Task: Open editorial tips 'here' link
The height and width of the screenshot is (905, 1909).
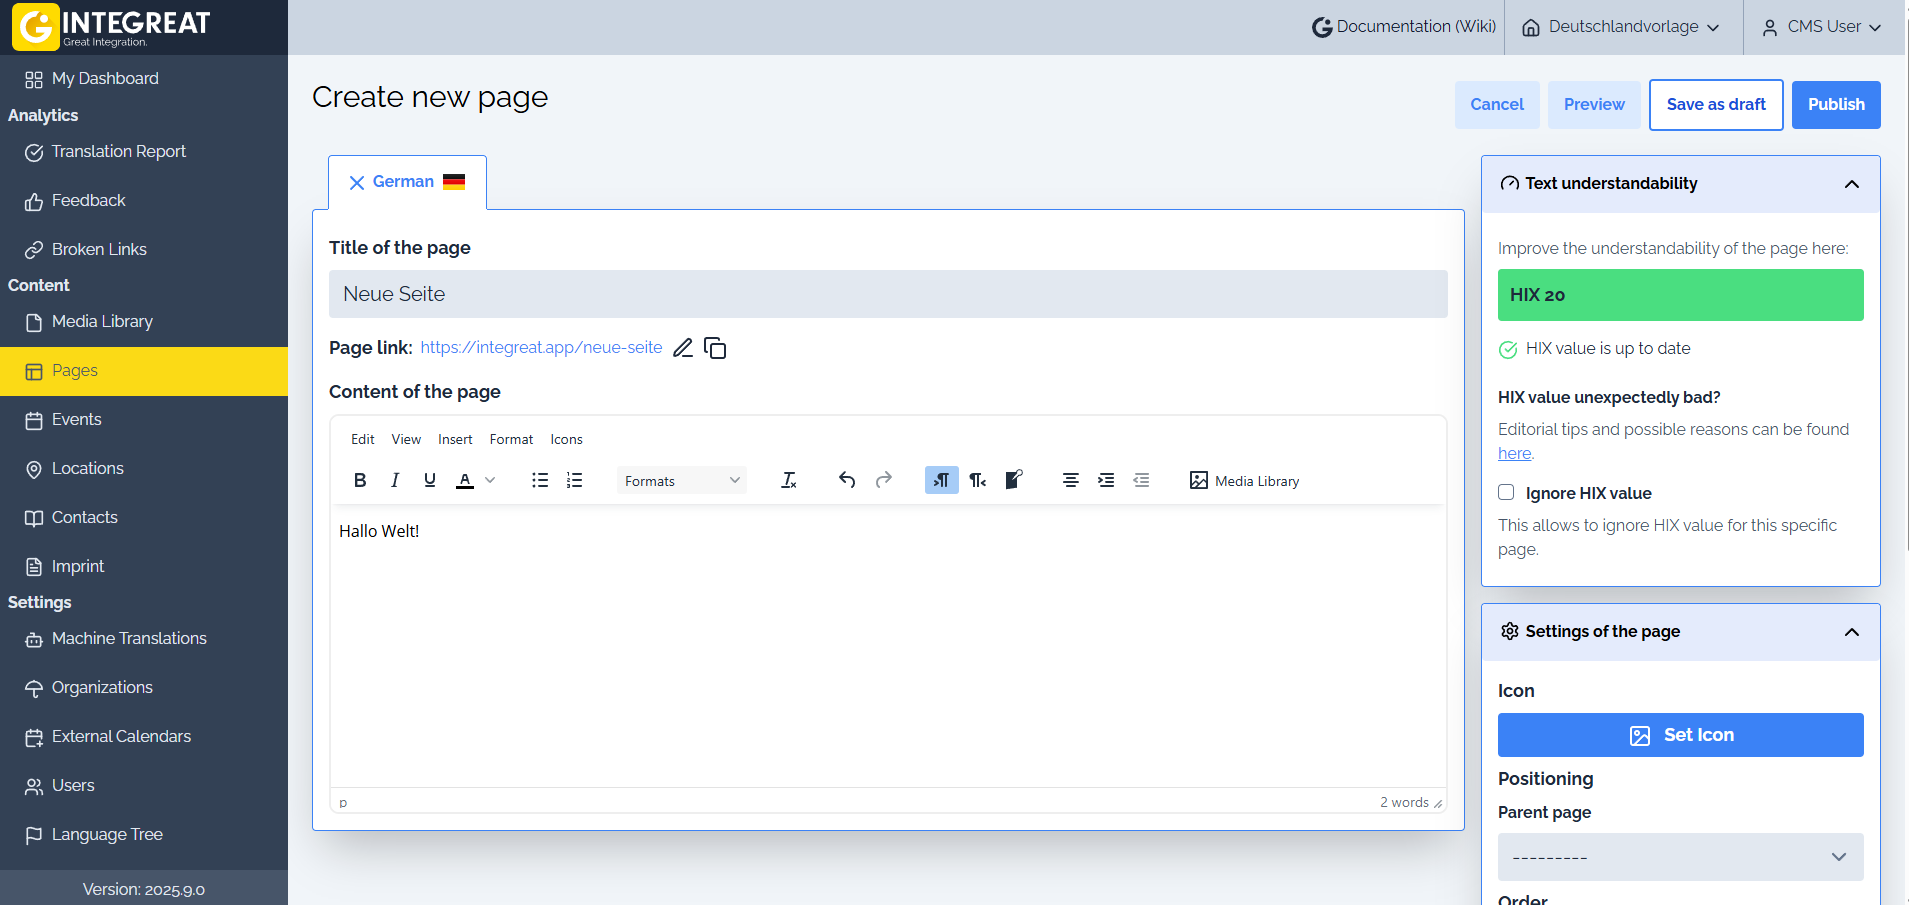Action: pyautogui.click(x=1514, y=453)
